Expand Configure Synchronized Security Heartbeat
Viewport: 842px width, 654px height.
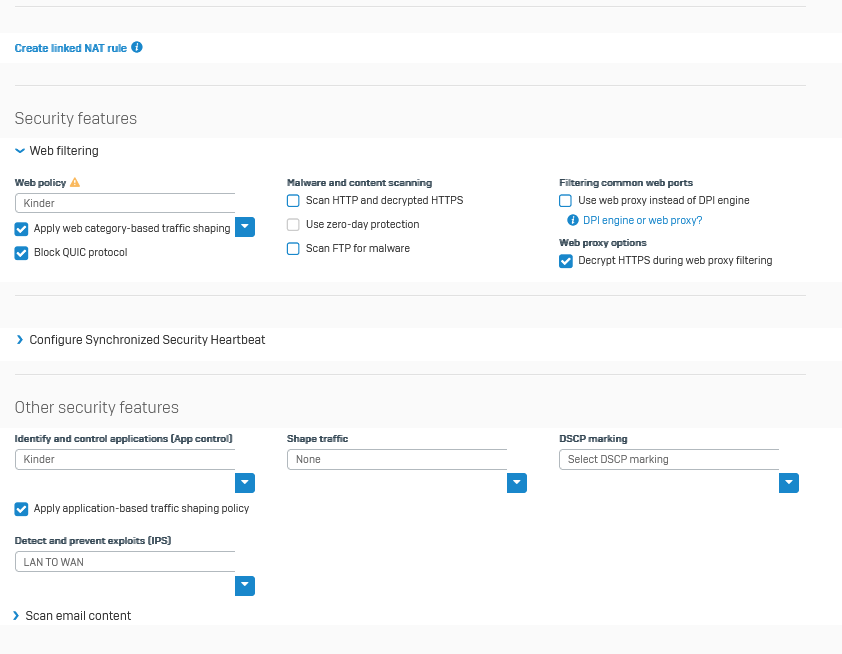[20, 340]
